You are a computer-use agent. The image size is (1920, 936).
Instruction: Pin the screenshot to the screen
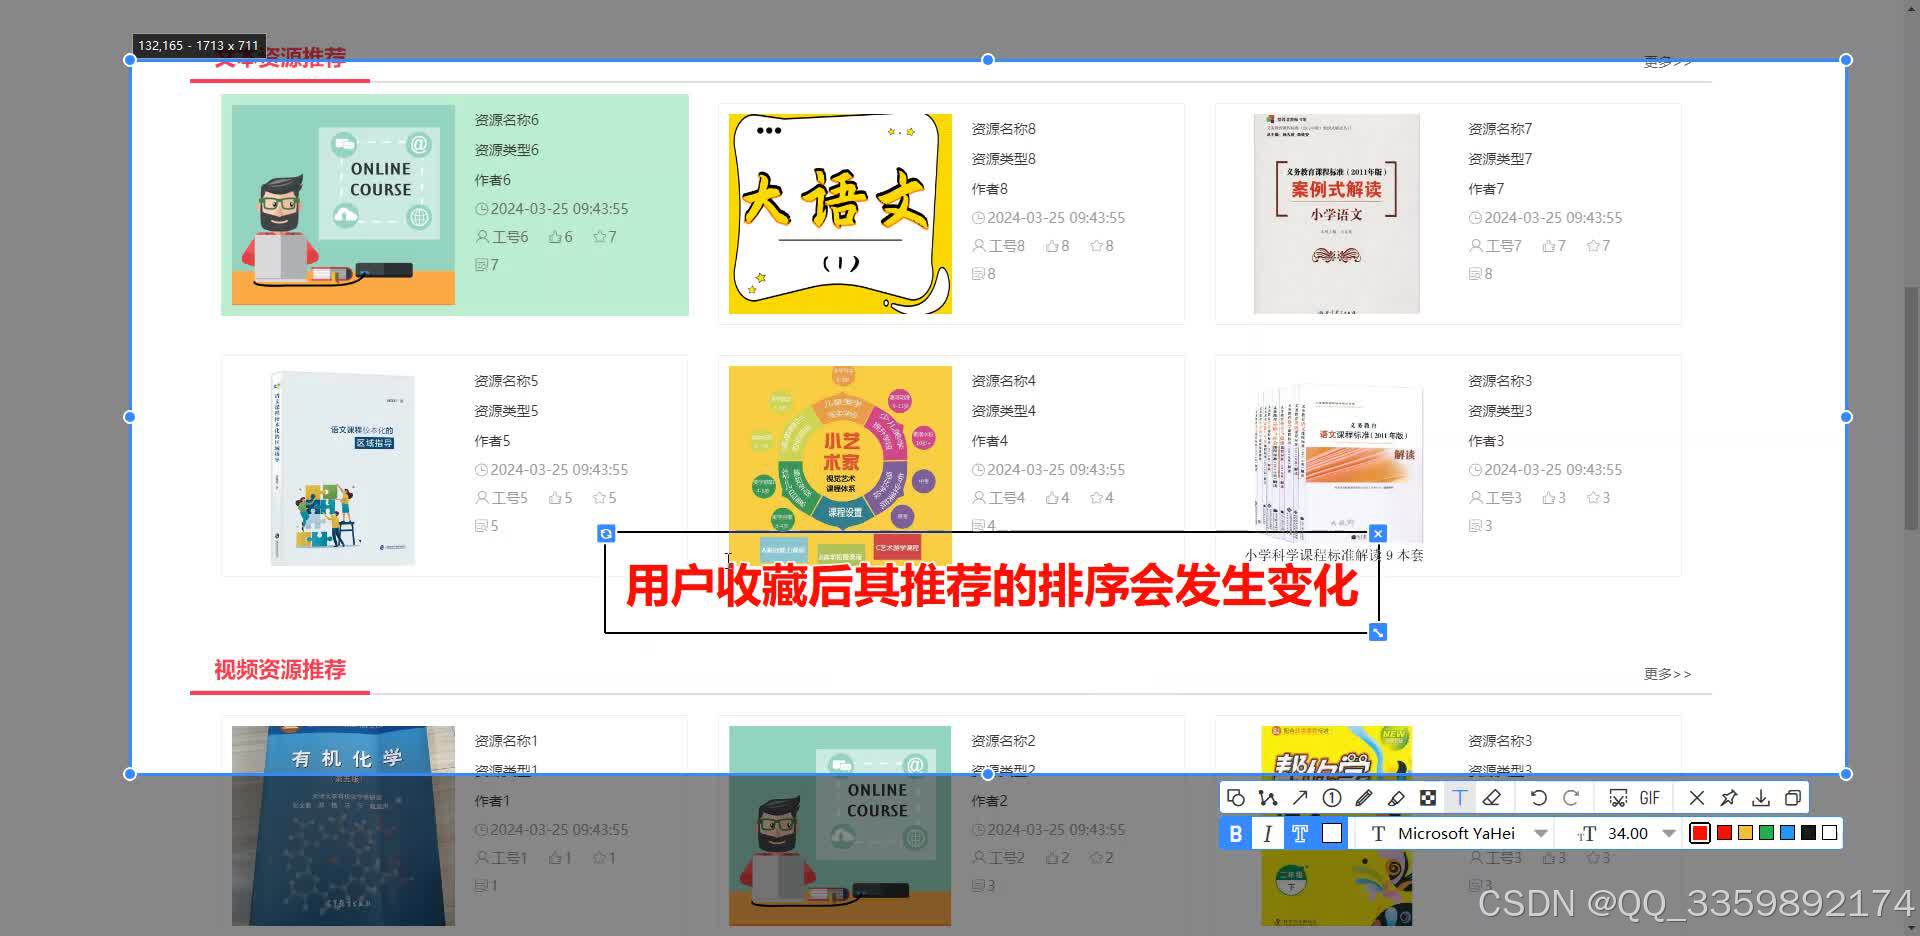tap(1728, 798)
